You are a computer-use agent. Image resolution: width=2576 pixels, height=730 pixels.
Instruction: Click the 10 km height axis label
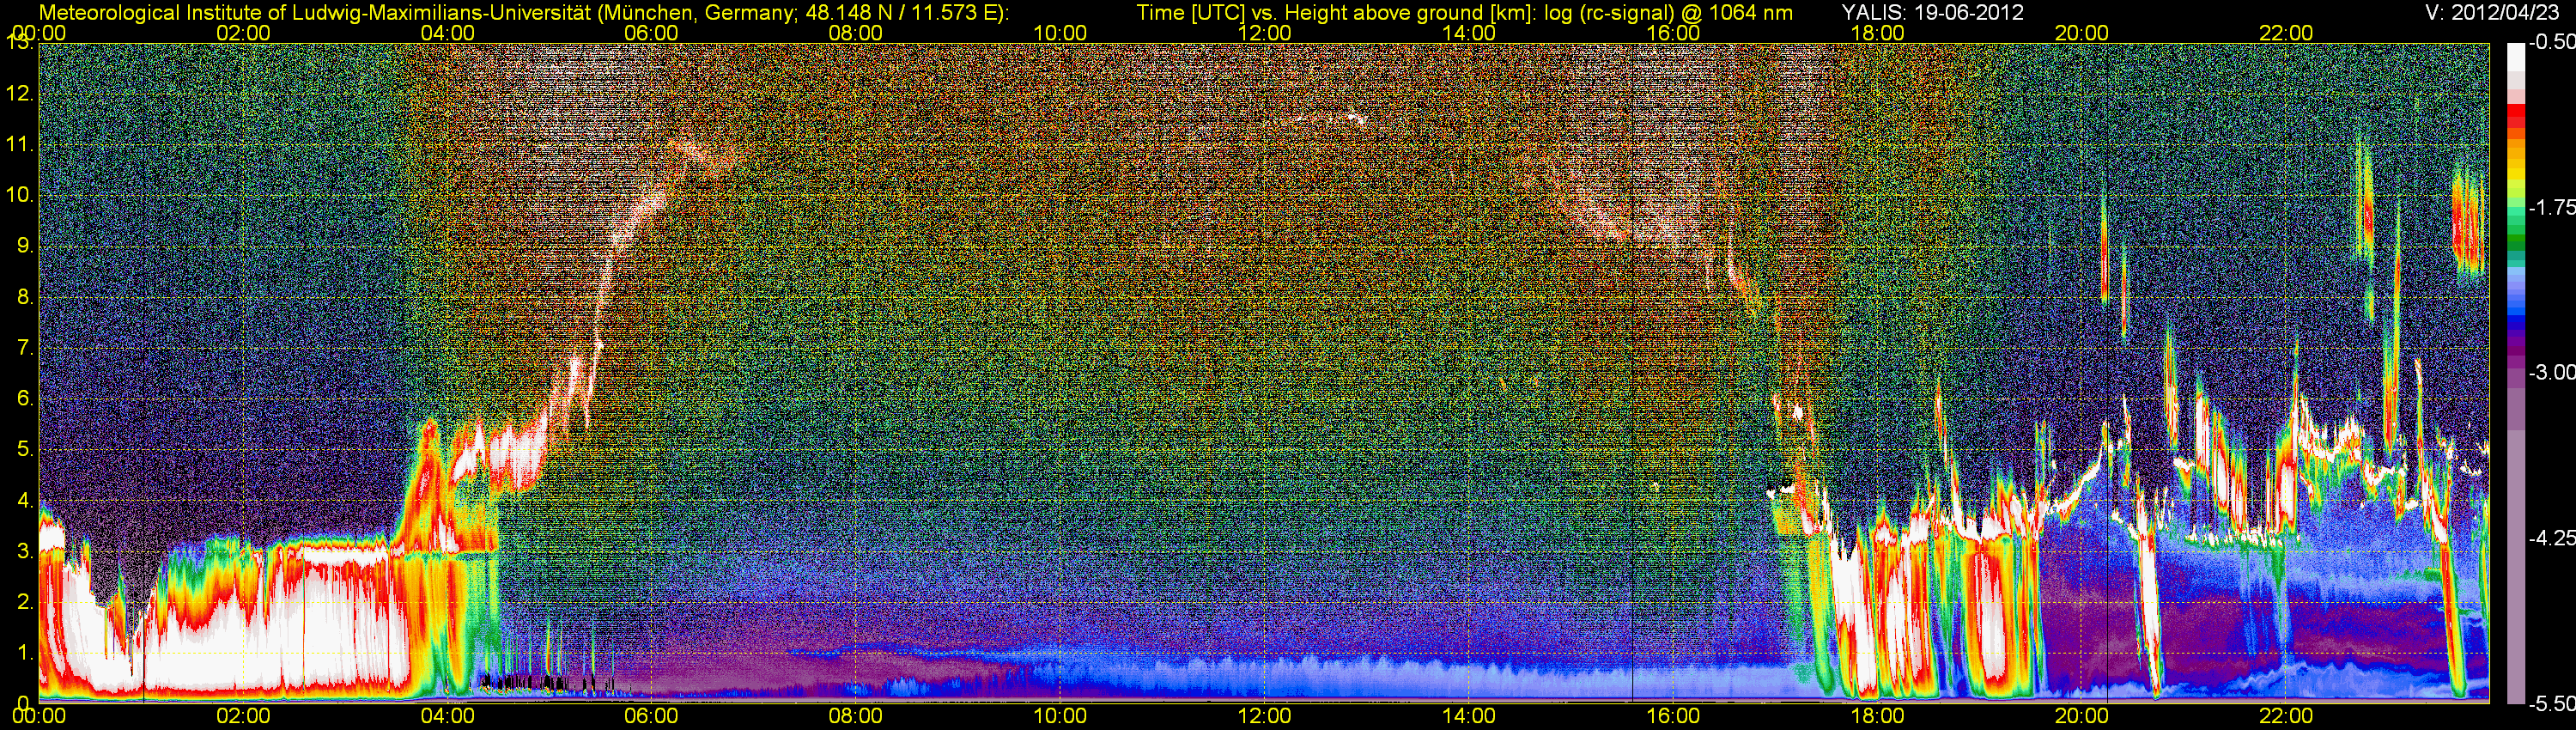pyautogui.click(x=19, y=196)
